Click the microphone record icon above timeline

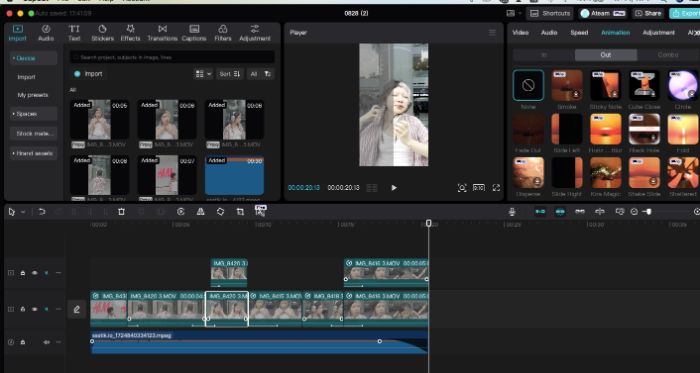click(512, 212)
